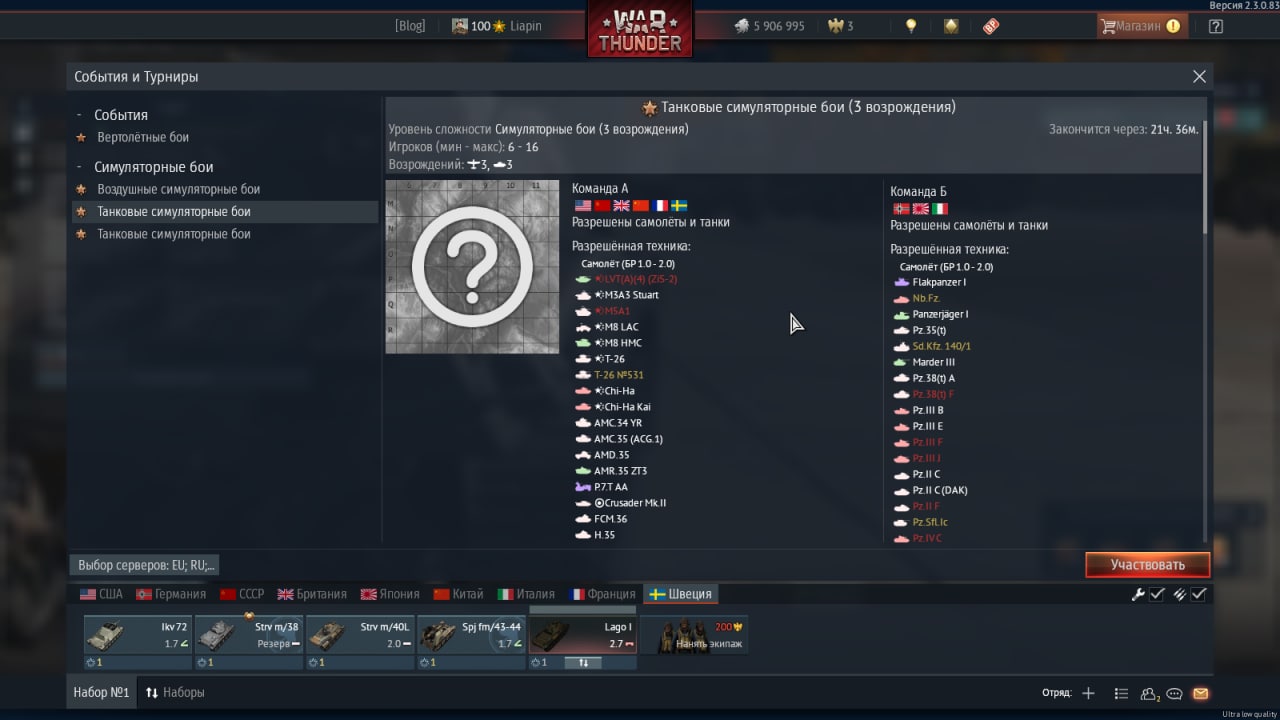1280x720 pixels.
Task: Swap crew arrows under Lago I
Action: [583, 662]
